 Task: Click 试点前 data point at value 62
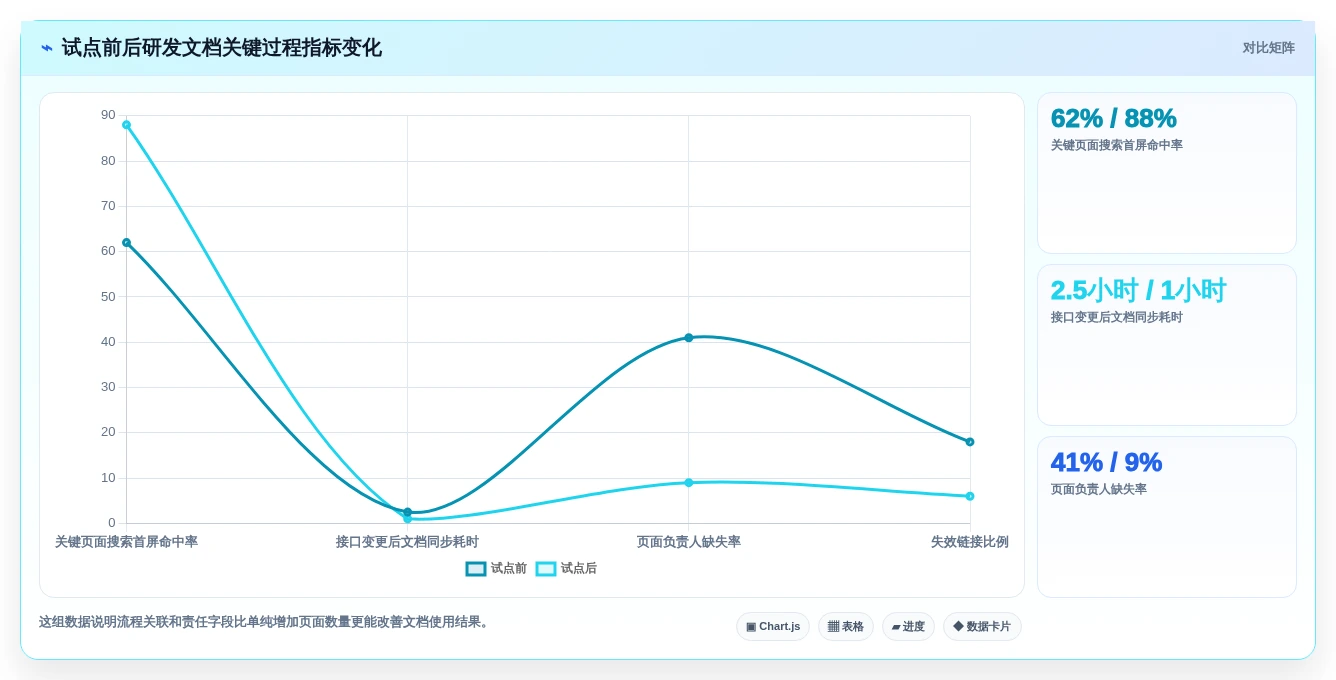tap(126, 242)
